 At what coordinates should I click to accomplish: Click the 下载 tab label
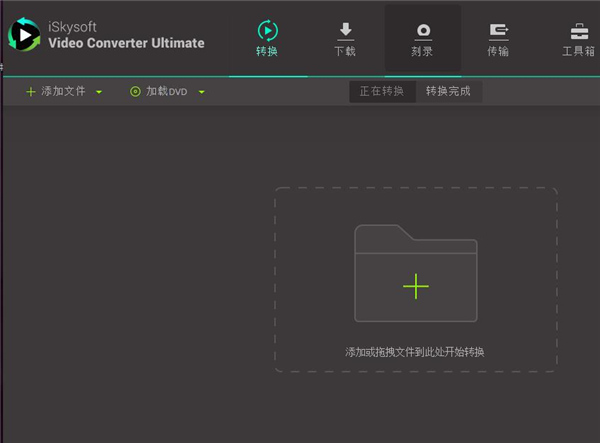[344, 51]
